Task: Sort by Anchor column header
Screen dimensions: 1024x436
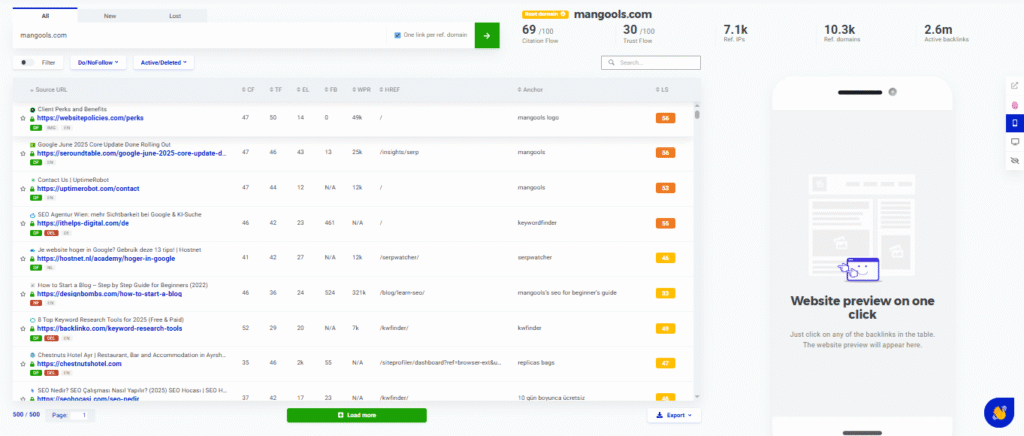Action: (x=530, y=89)
